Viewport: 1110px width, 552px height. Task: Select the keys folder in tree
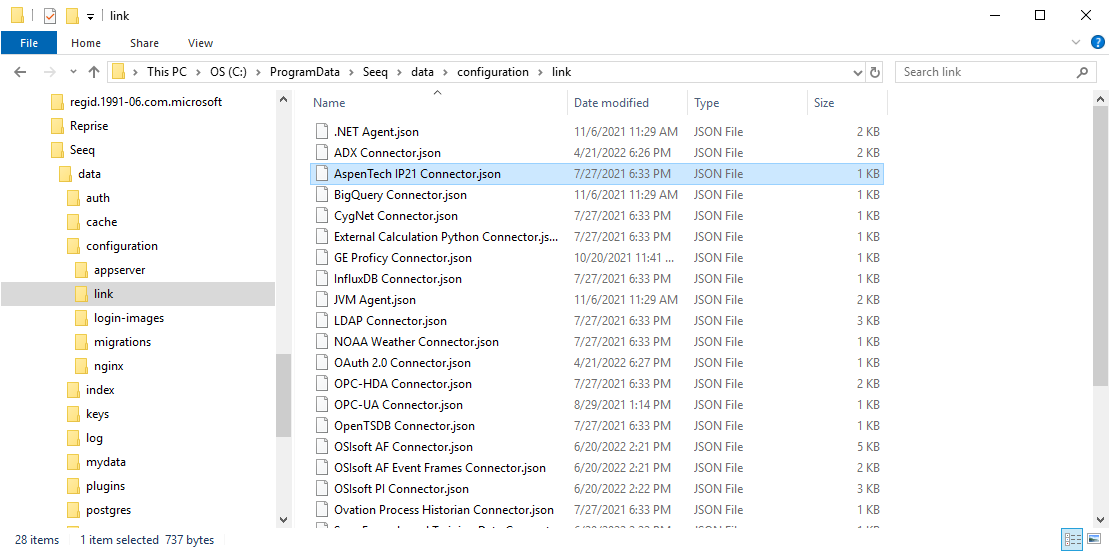point(97,414)
